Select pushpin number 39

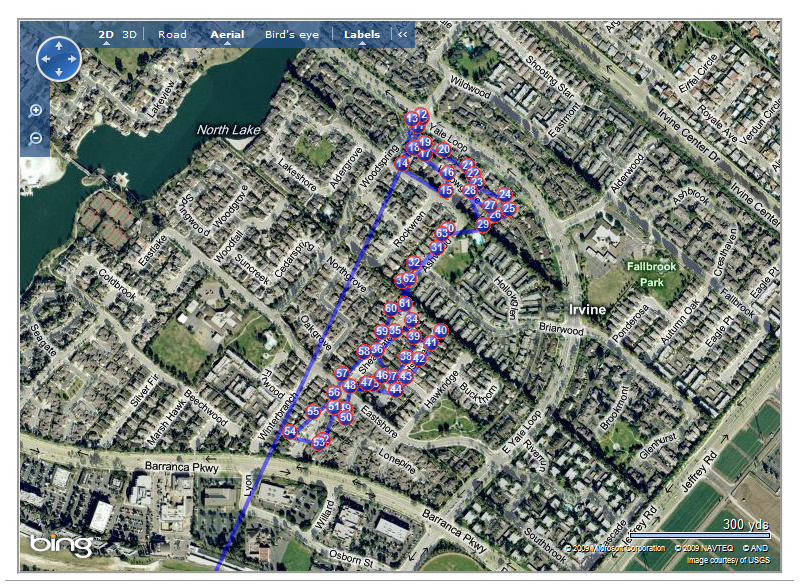click(x=414, y=336)
